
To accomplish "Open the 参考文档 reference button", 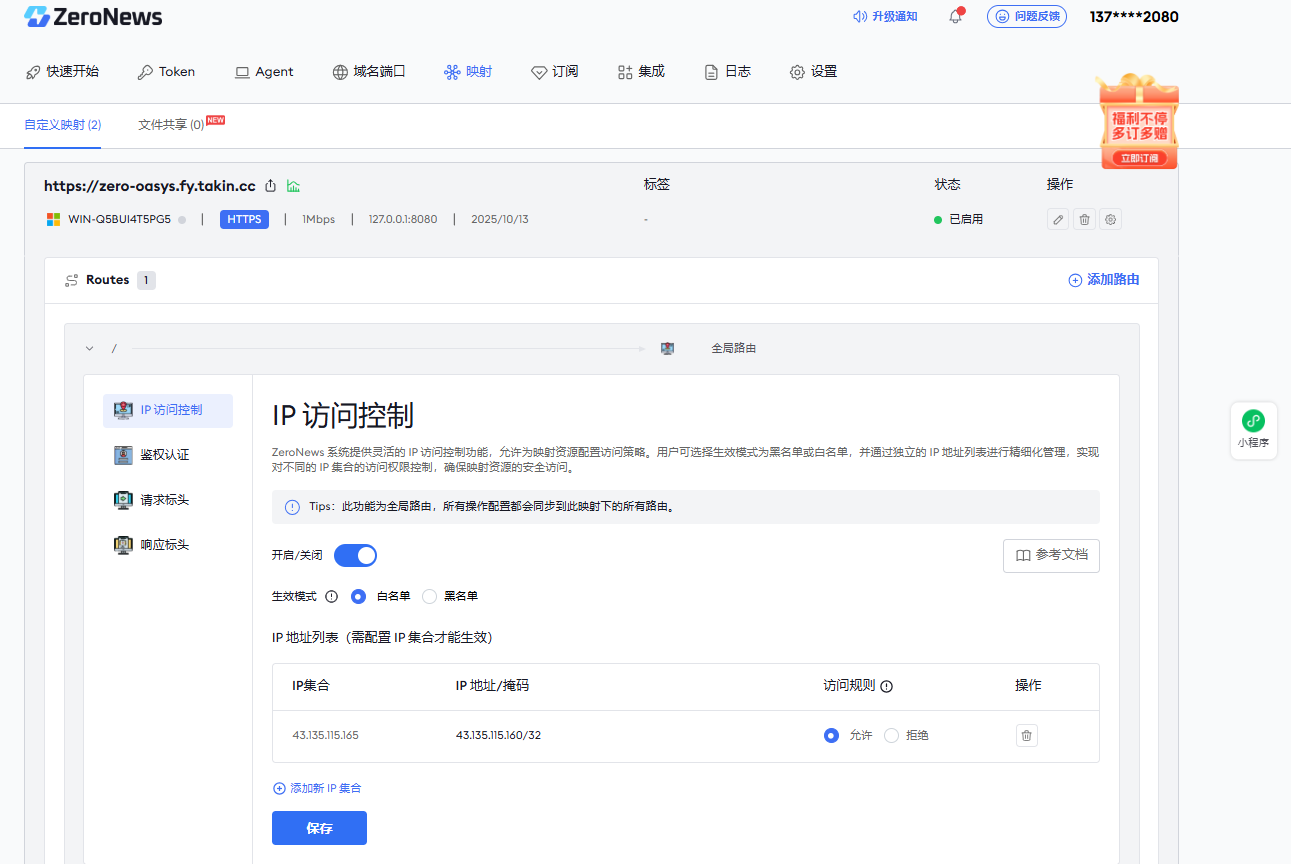I will coord(1051,555).
